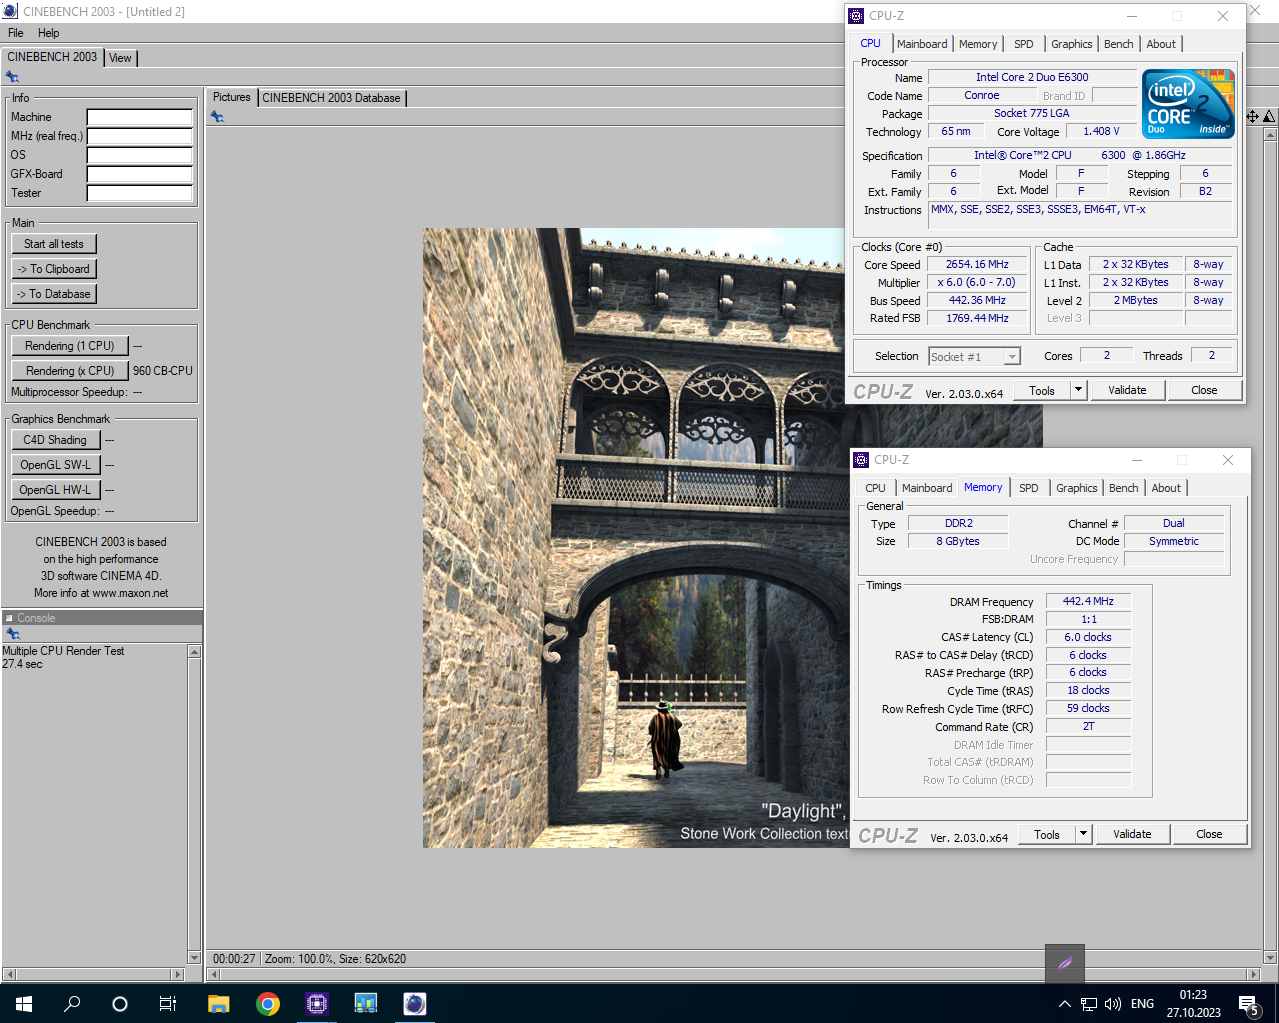Click the CINEBENCH app icon in title bar

(x=10, y=11)
